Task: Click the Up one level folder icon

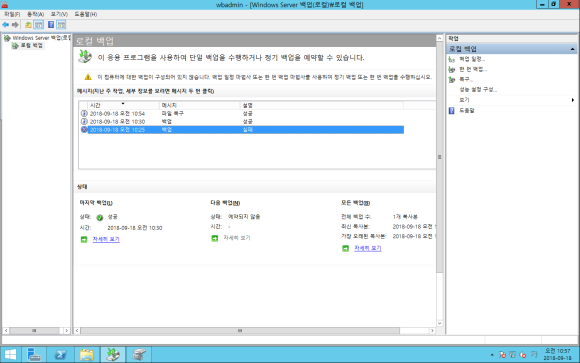Action: coord(28,25)
